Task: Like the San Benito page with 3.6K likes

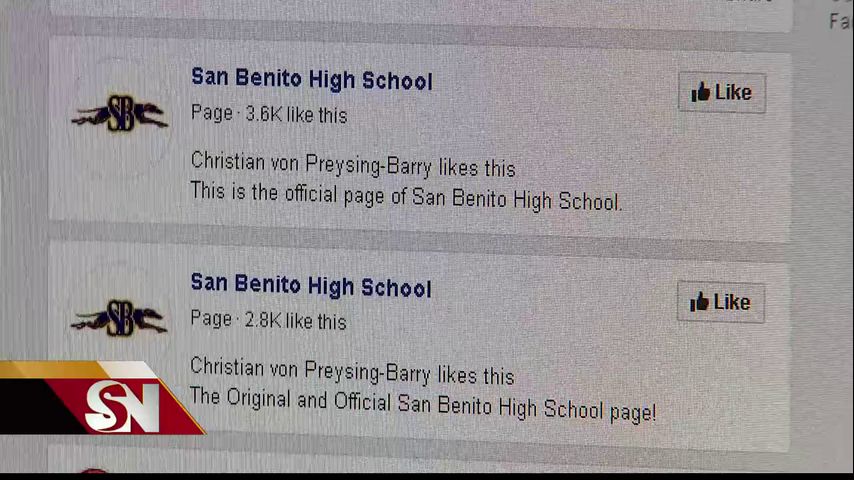Action: tap(722, 93)
